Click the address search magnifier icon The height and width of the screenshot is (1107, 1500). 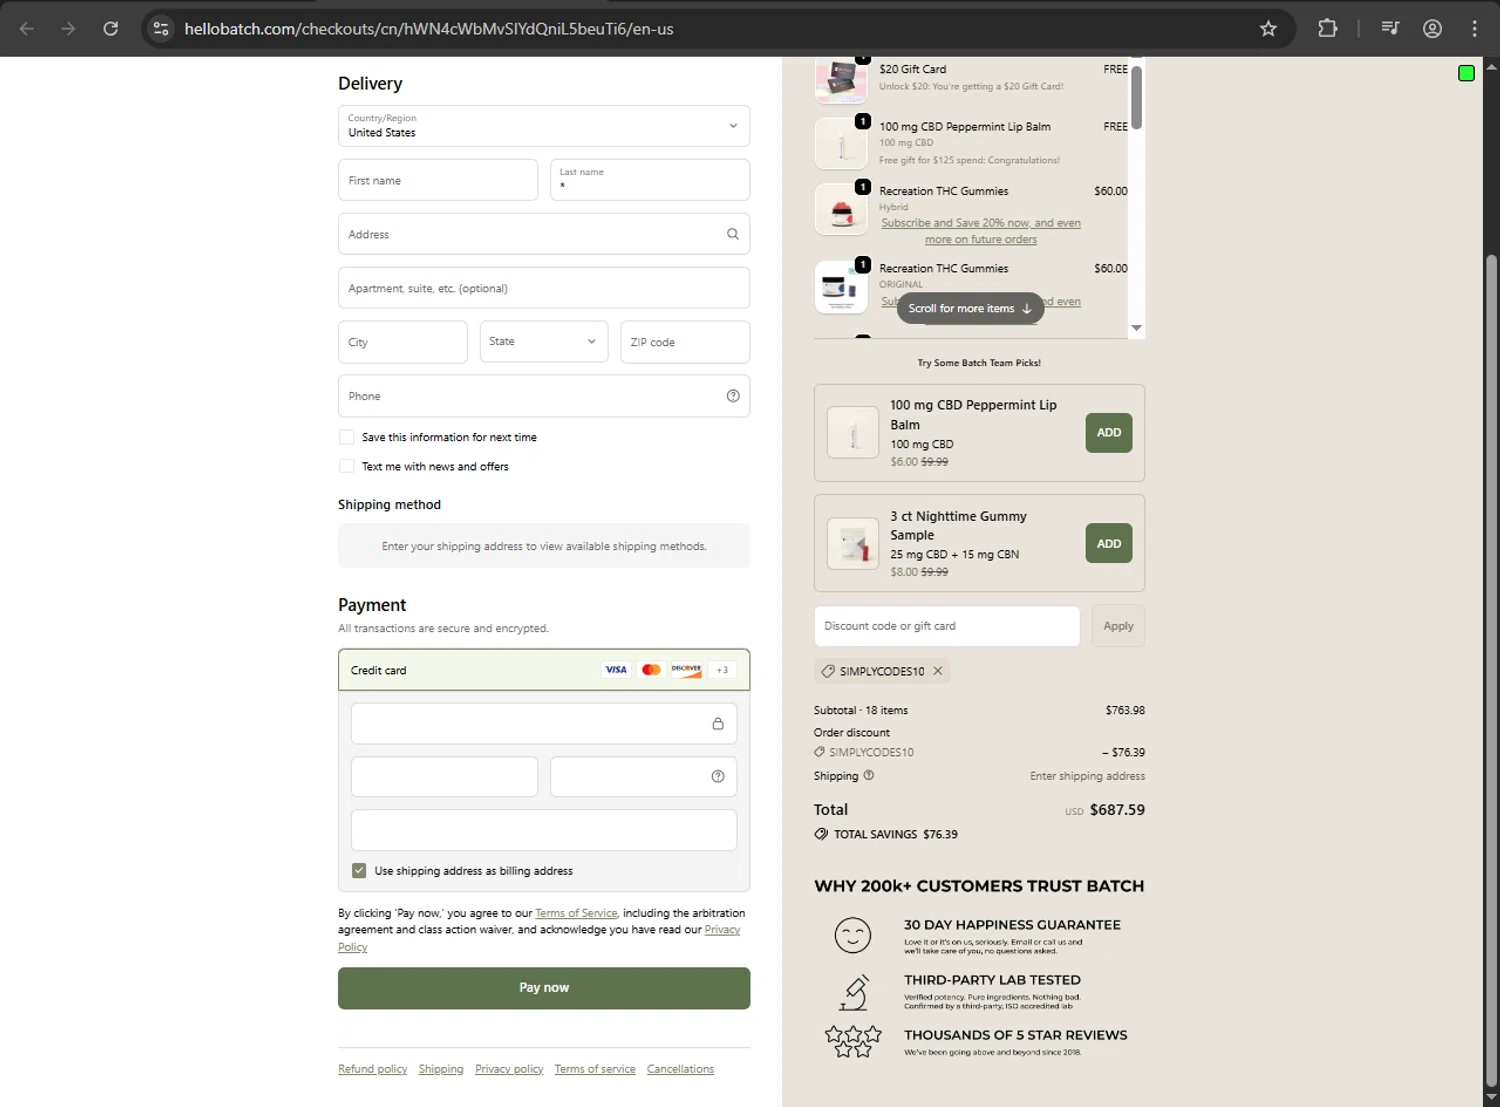[x=733, y=234]
